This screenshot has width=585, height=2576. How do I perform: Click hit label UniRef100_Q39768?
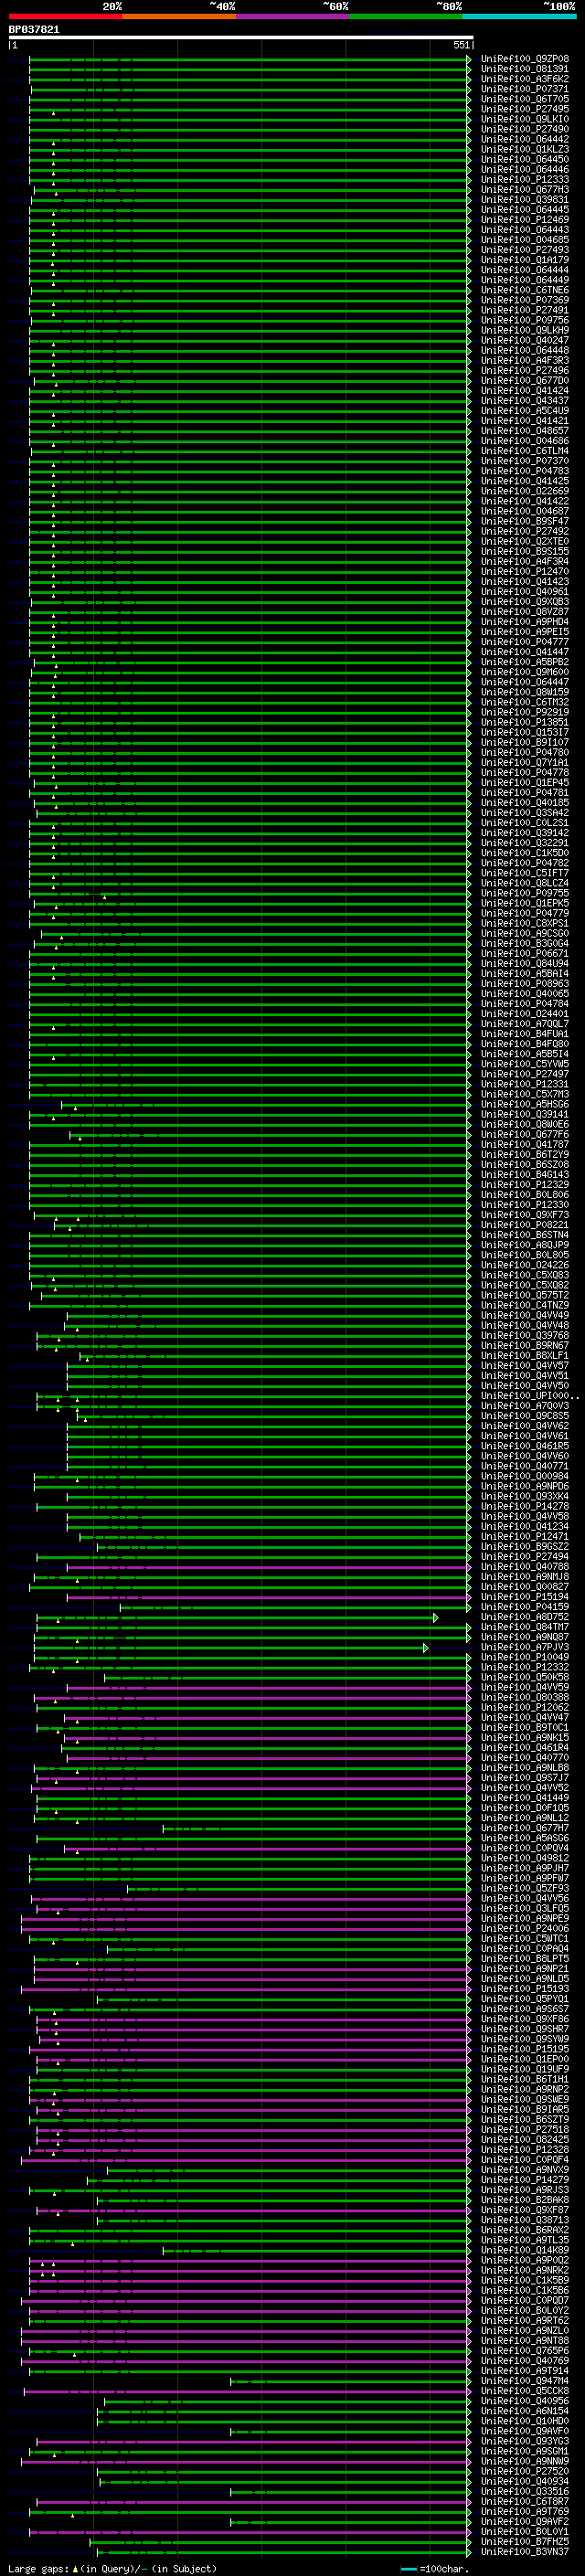point(525,1335)
